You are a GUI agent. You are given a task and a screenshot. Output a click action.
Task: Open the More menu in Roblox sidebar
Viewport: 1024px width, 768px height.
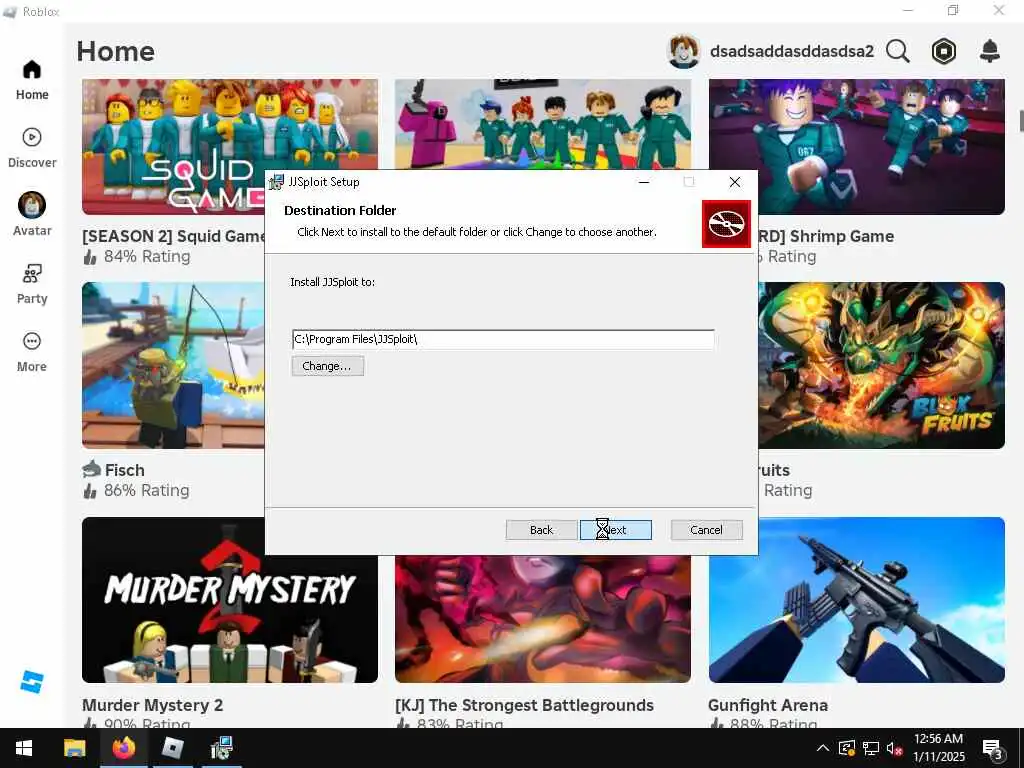(x=32, y=352)
